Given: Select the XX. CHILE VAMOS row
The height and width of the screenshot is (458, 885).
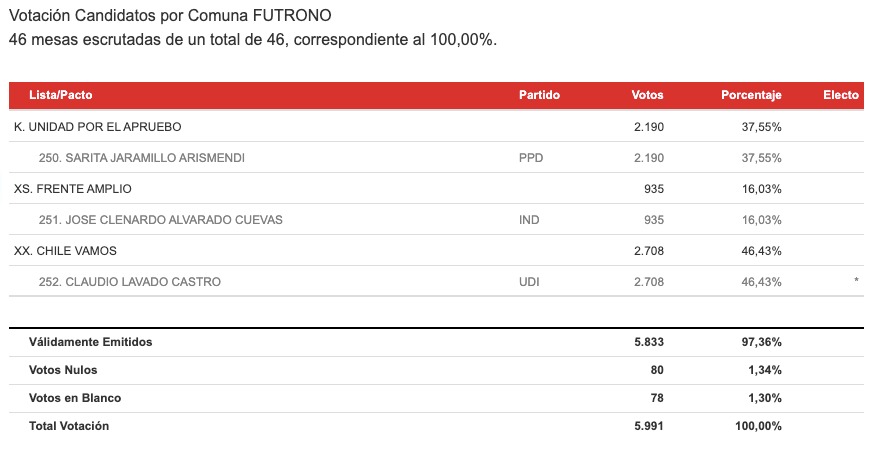Looking at the screenshot, I should click(436, 251).
